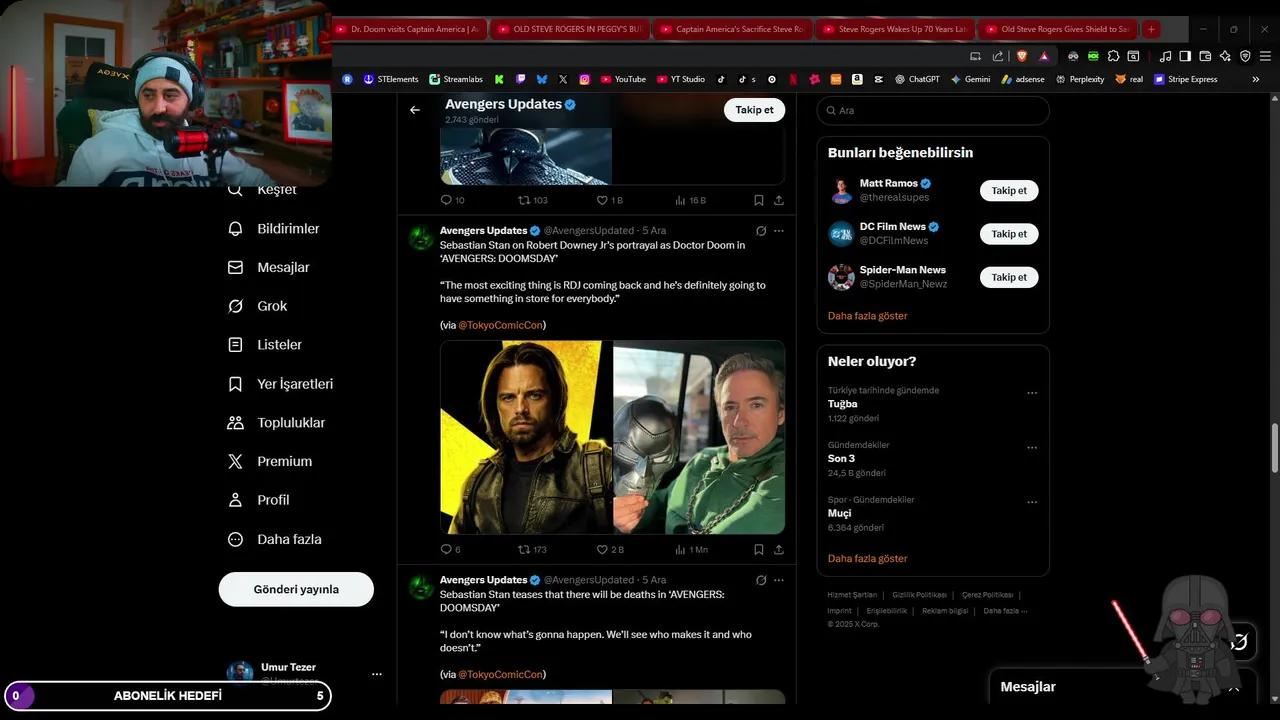Open the Robert Downey Jr mask photo
The height and width of the screenshot is (720, 1280).
coord(699,437)
